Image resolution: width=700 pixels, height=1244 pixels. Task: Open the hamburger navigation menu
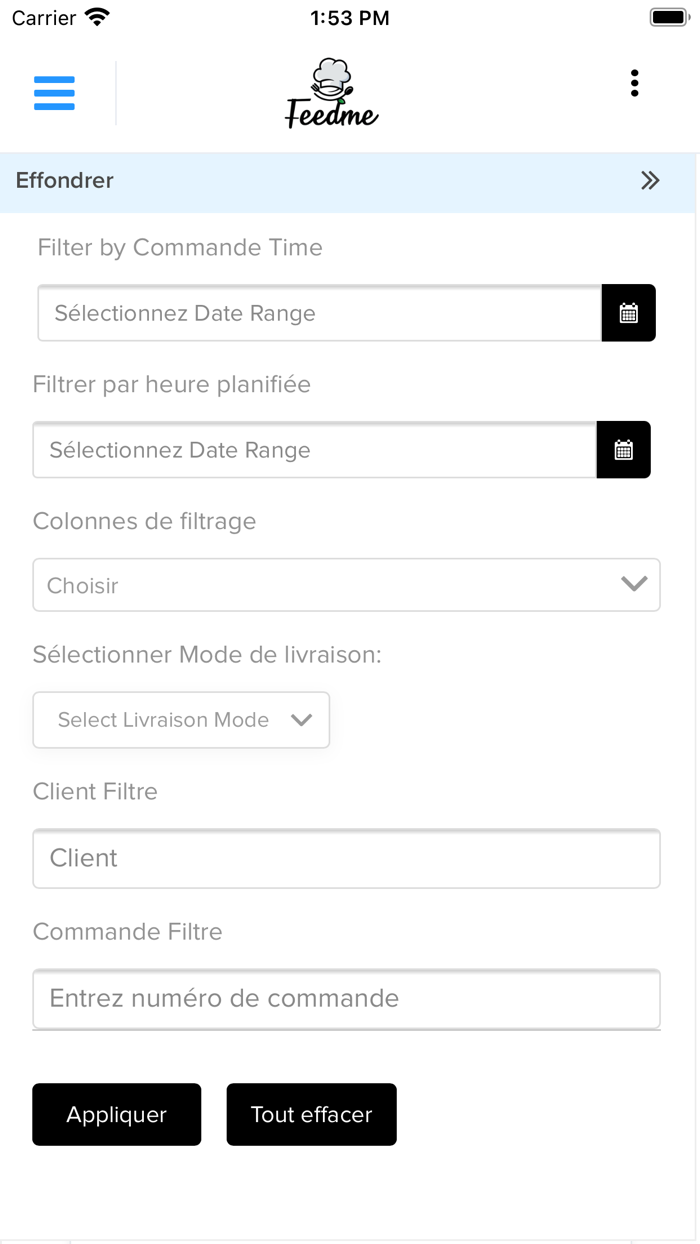click(54, 93)
